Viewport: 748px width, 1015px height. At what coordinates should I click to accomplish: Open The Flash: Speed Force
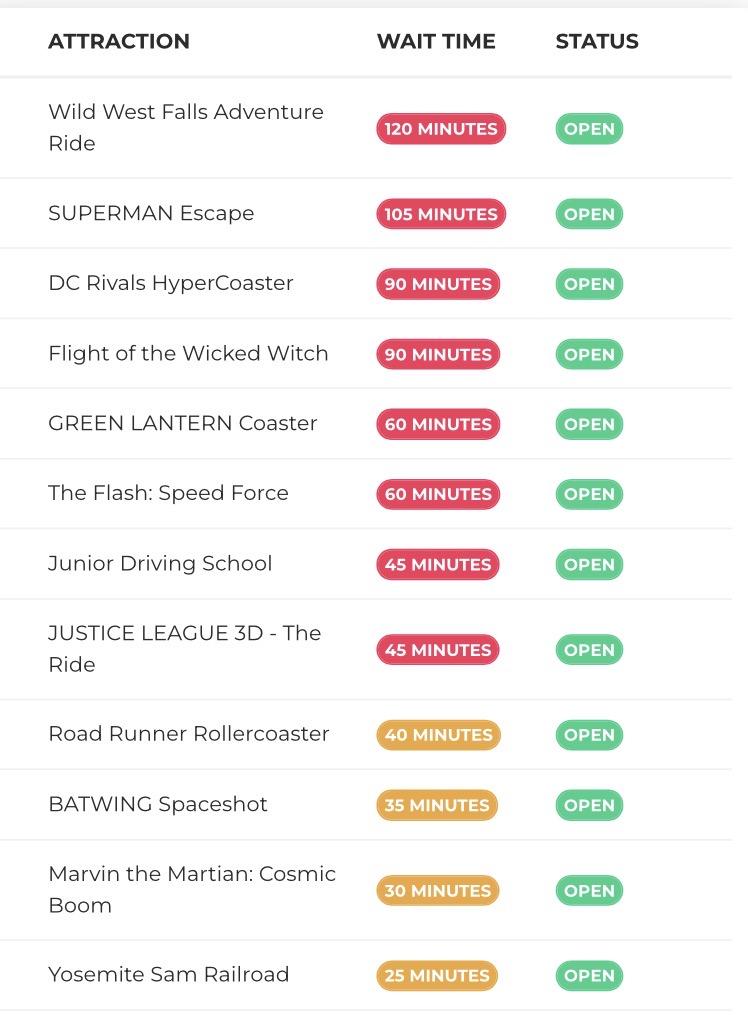168,493
